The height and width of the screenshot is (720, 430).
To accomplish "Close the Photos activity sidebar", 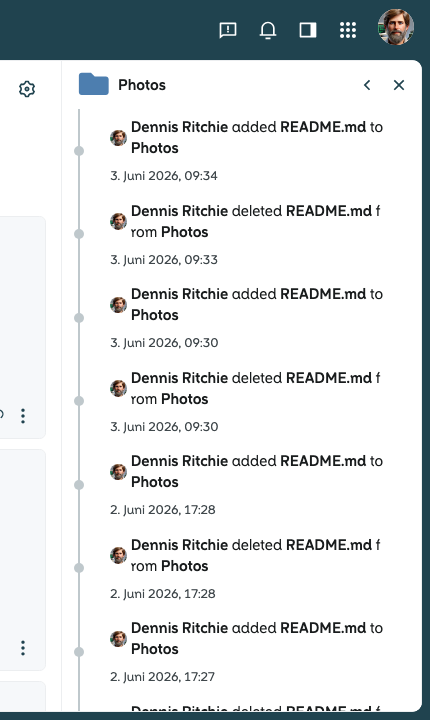I will pos(399,85).
